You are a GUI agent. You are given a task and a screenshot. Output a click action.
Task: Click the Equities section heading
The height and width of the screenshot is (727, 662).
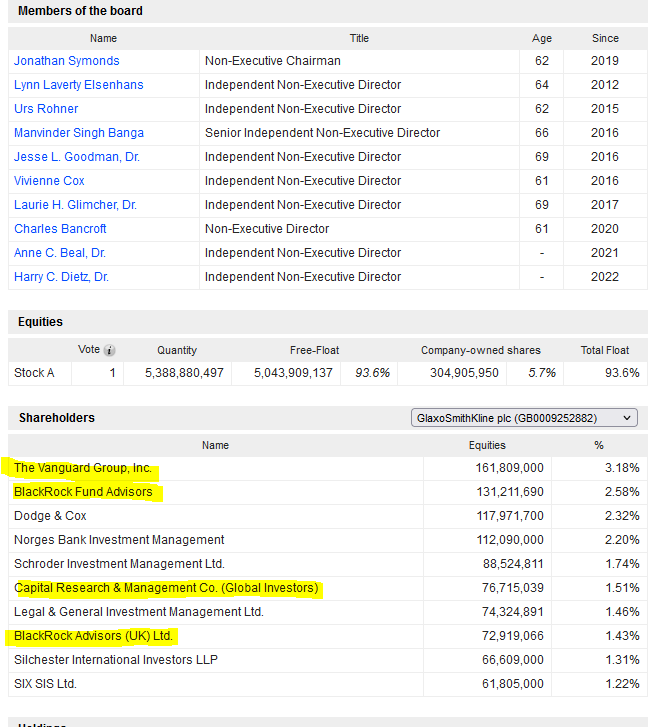tap(40, 322)
